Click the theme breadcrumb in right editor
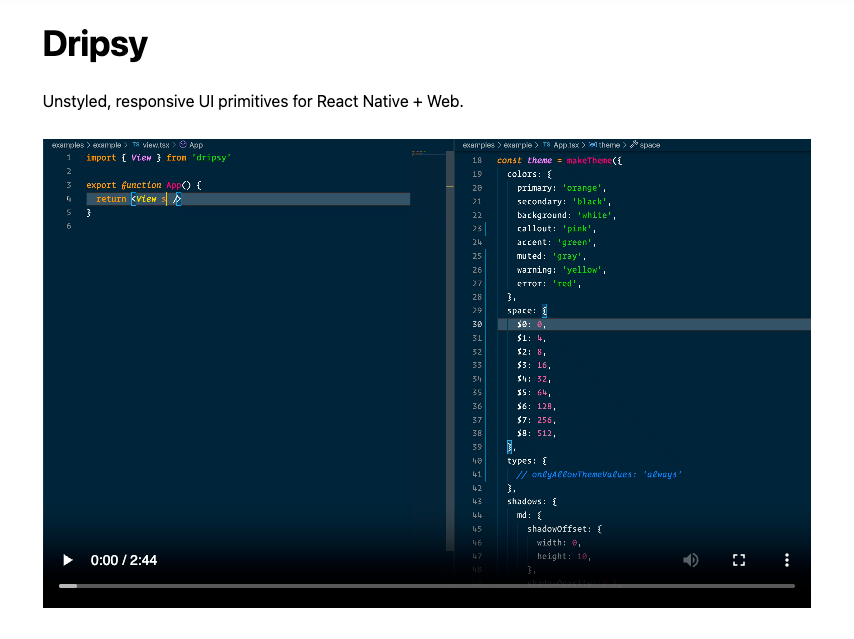This screenshot has height=639, width=854. tap(607, 145)
